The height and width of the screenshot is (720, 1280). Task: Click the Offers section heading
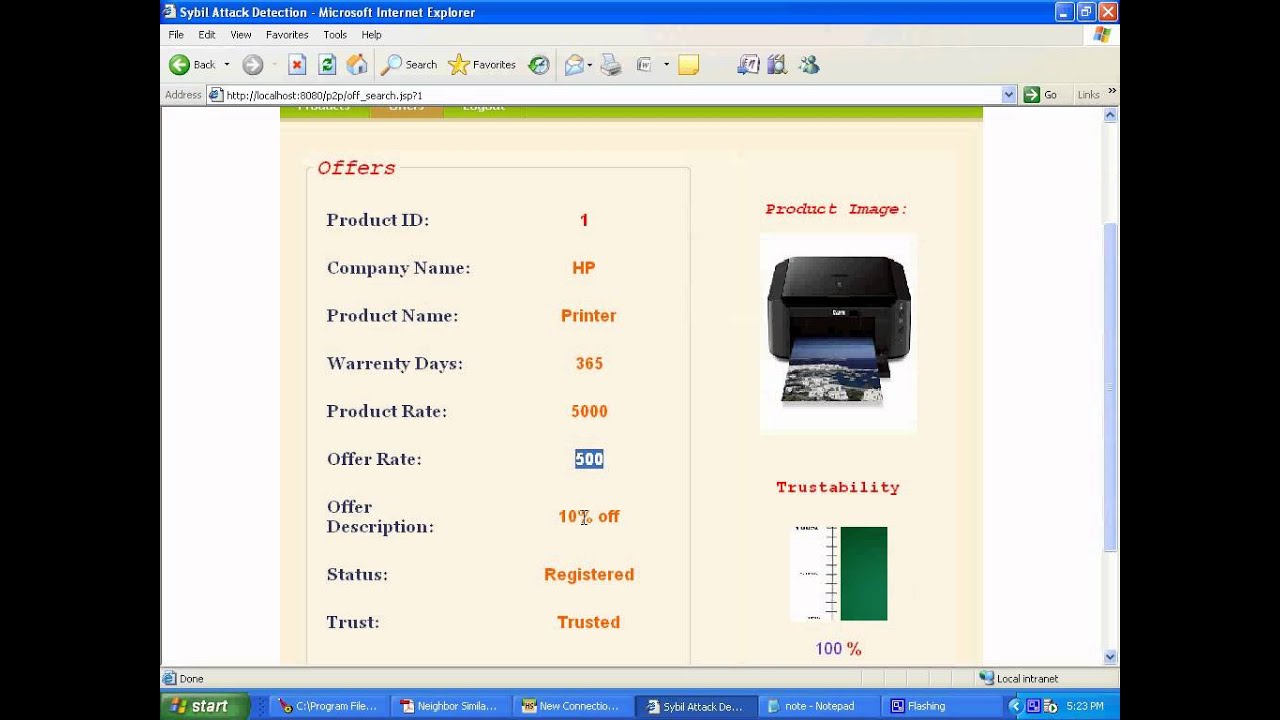(x=356, y=168)
